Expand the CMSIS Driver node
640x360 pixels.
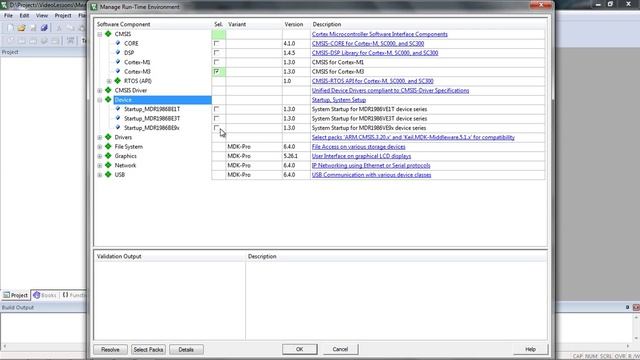point(100,91)
